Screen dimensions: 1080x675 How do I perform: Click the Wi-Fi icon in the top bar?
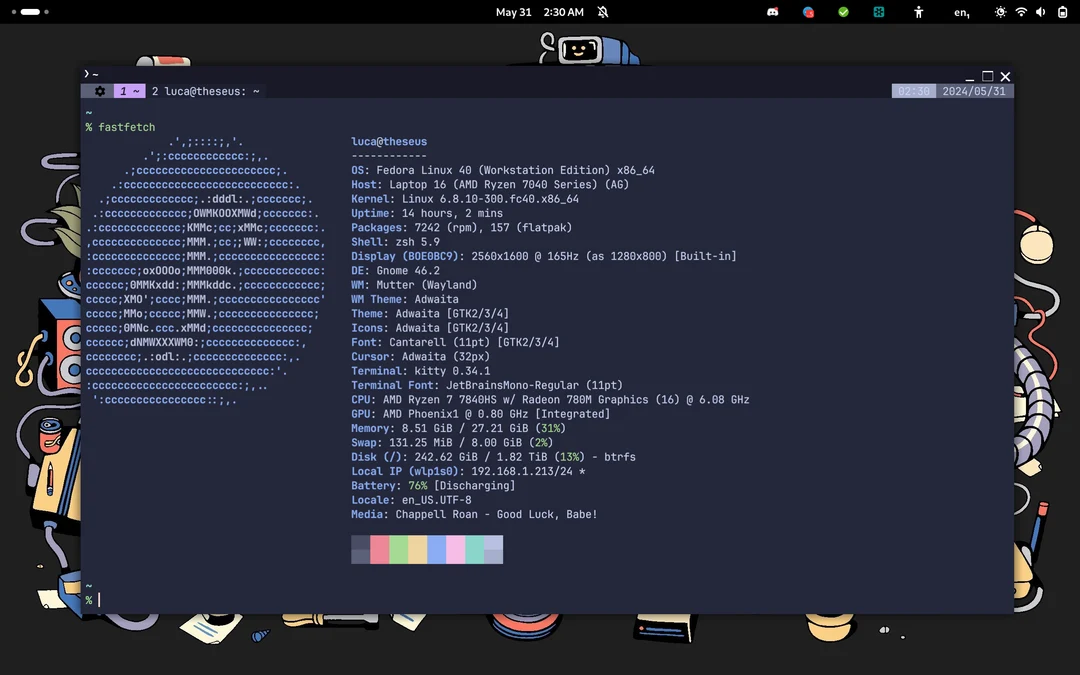click(1020, 12)
